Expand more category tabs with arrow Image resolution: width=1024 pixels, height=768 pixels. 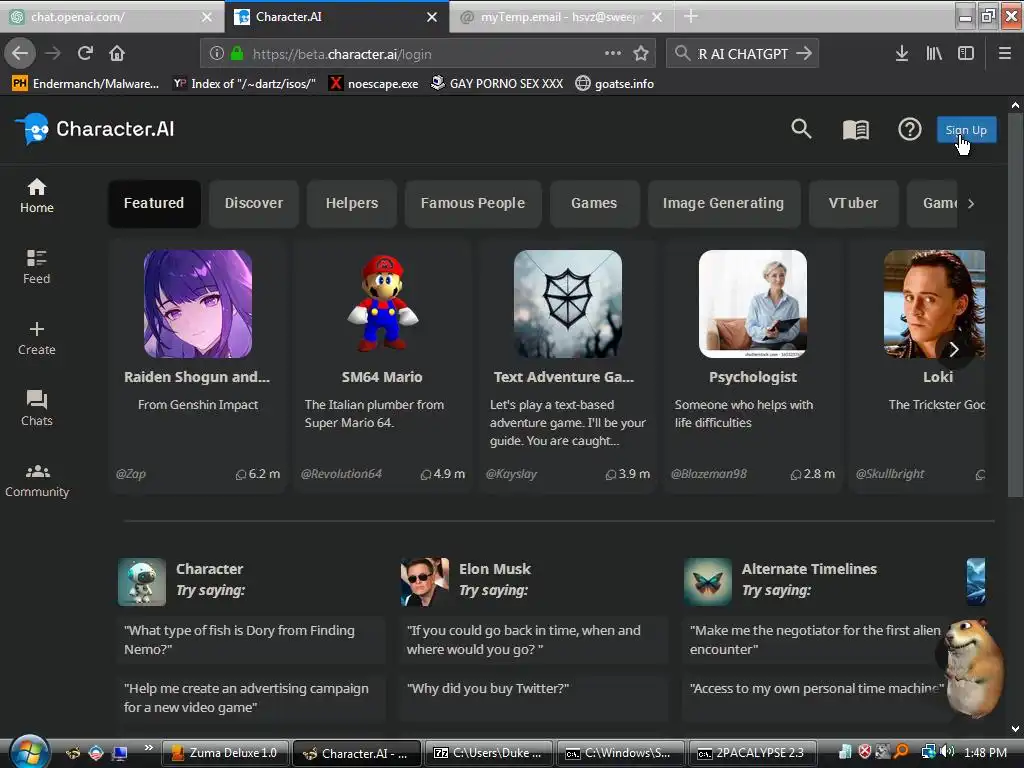click(971, 204)
